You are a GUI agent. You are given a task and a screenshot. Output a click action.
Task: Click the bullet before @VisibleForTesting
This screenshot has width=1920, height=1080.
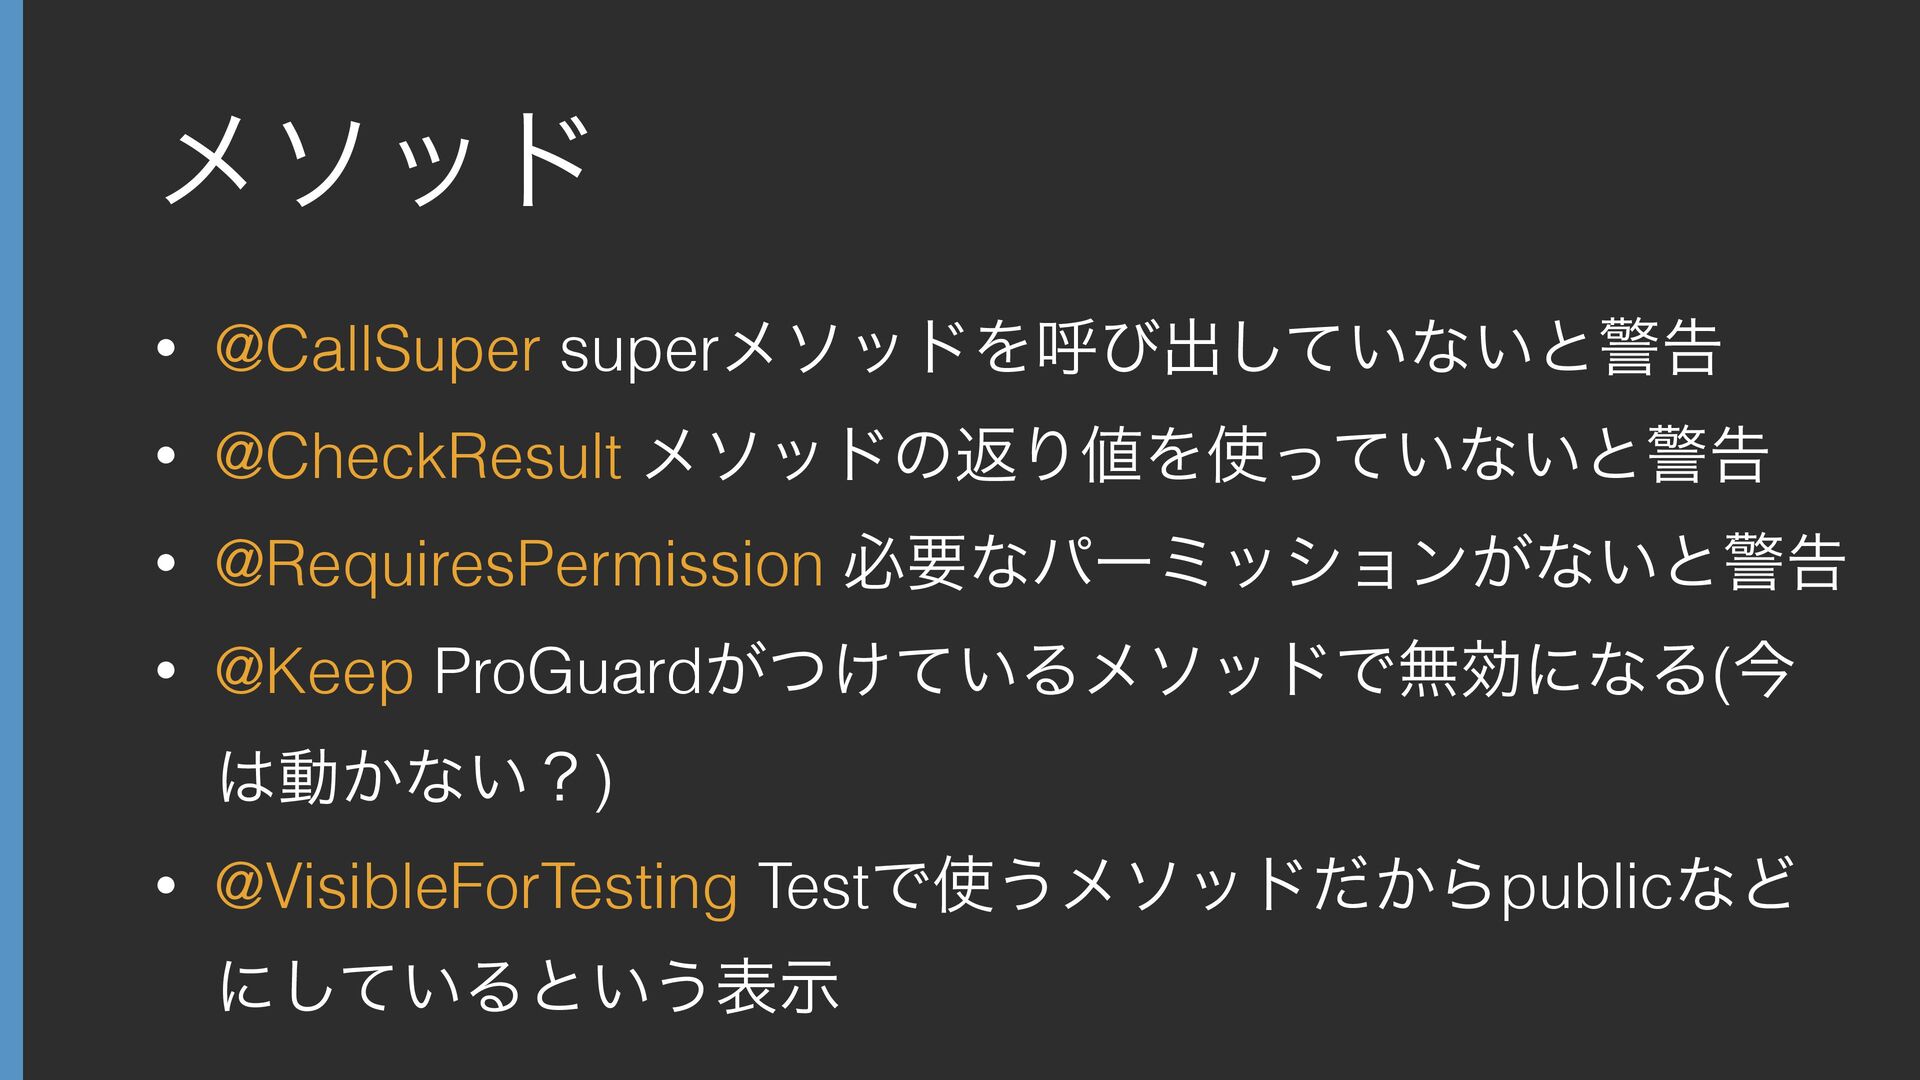tap(166, 886)
